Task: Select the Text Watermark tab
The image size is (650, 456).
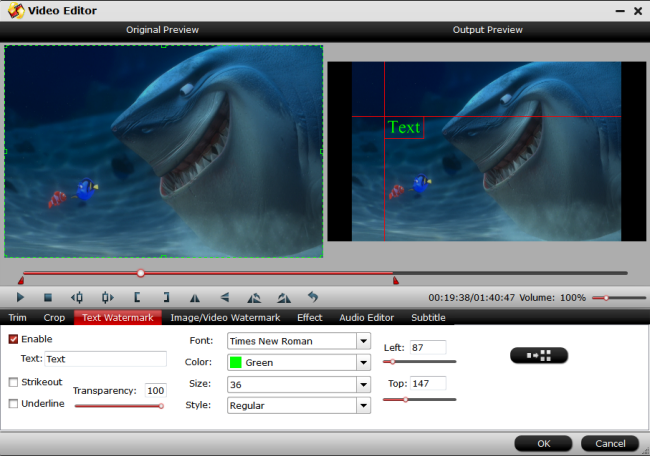Action: coord(118,318)
